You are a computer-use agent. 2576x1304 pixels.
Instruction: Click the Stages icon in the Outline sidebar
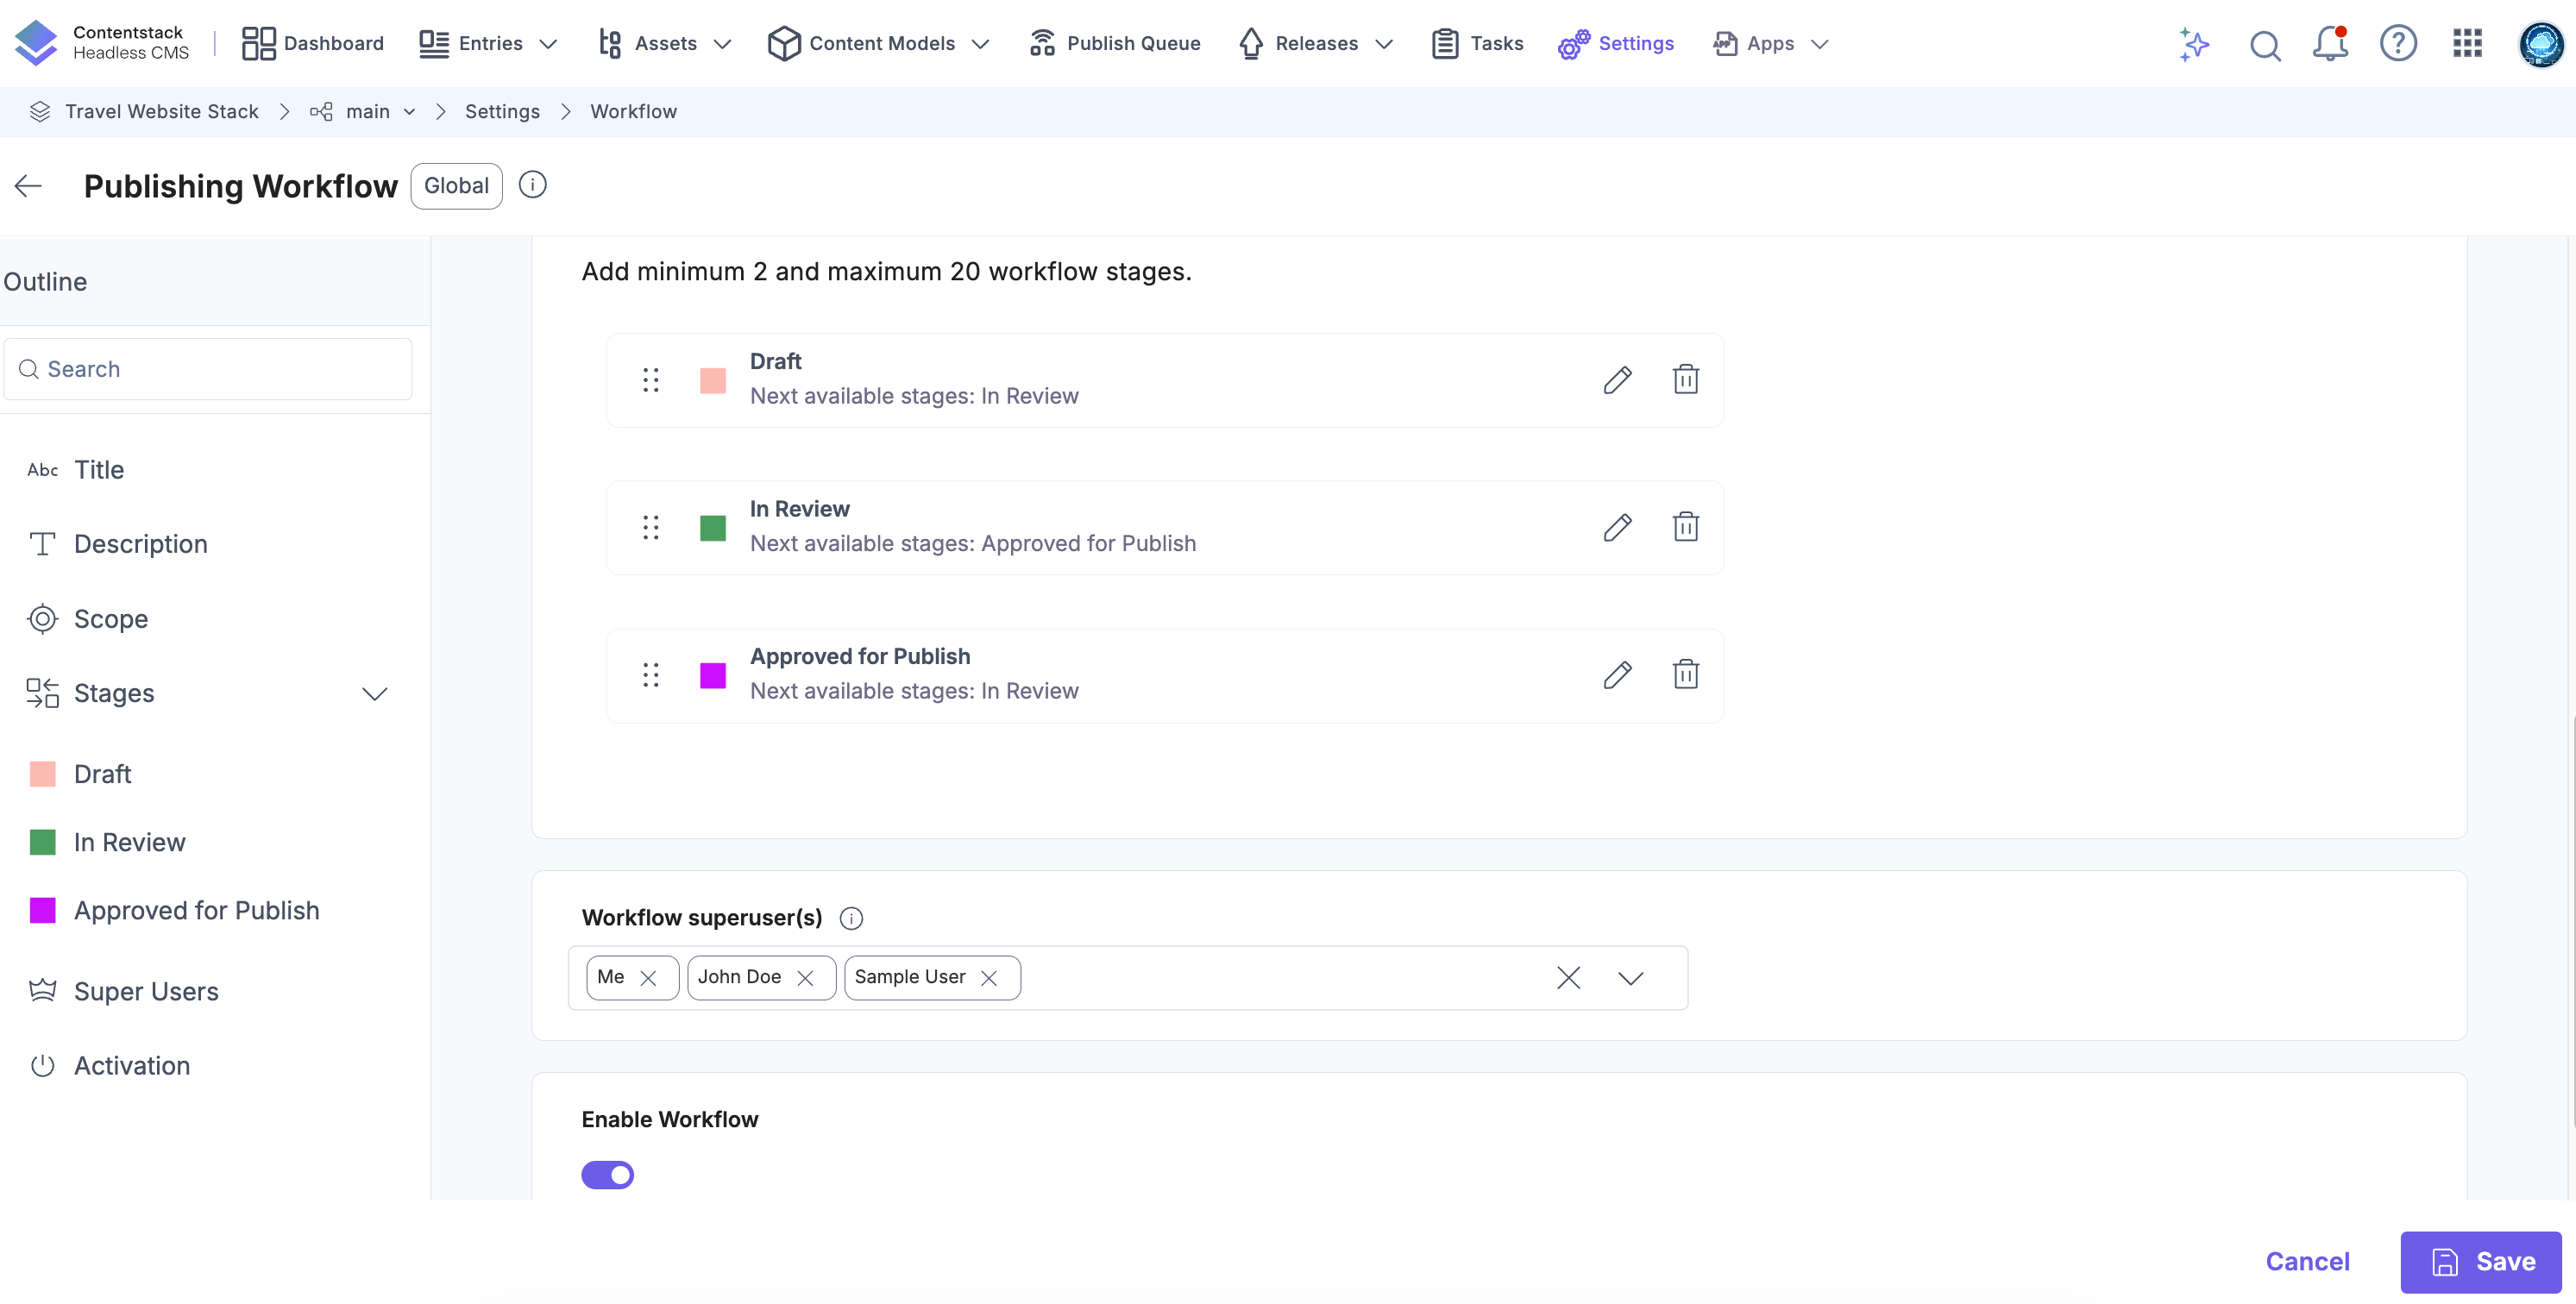[x=41, y=693]
